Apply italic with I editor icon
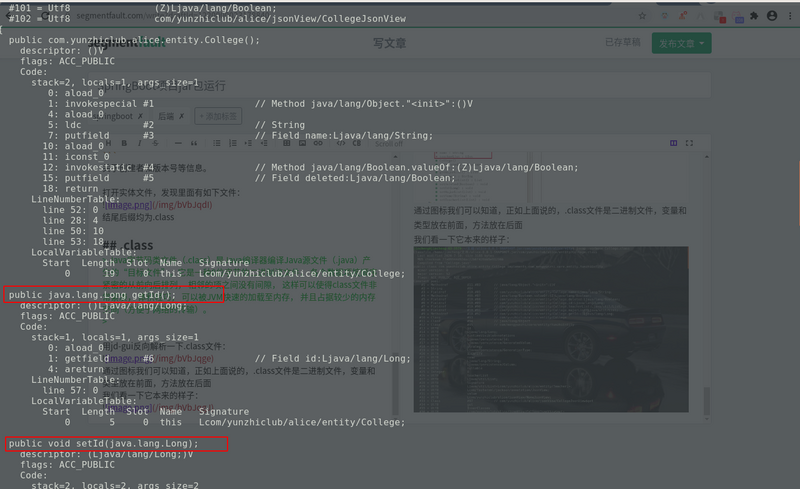Image resolution: width=800 pixels, height=489 pixels. click(139, 143)
